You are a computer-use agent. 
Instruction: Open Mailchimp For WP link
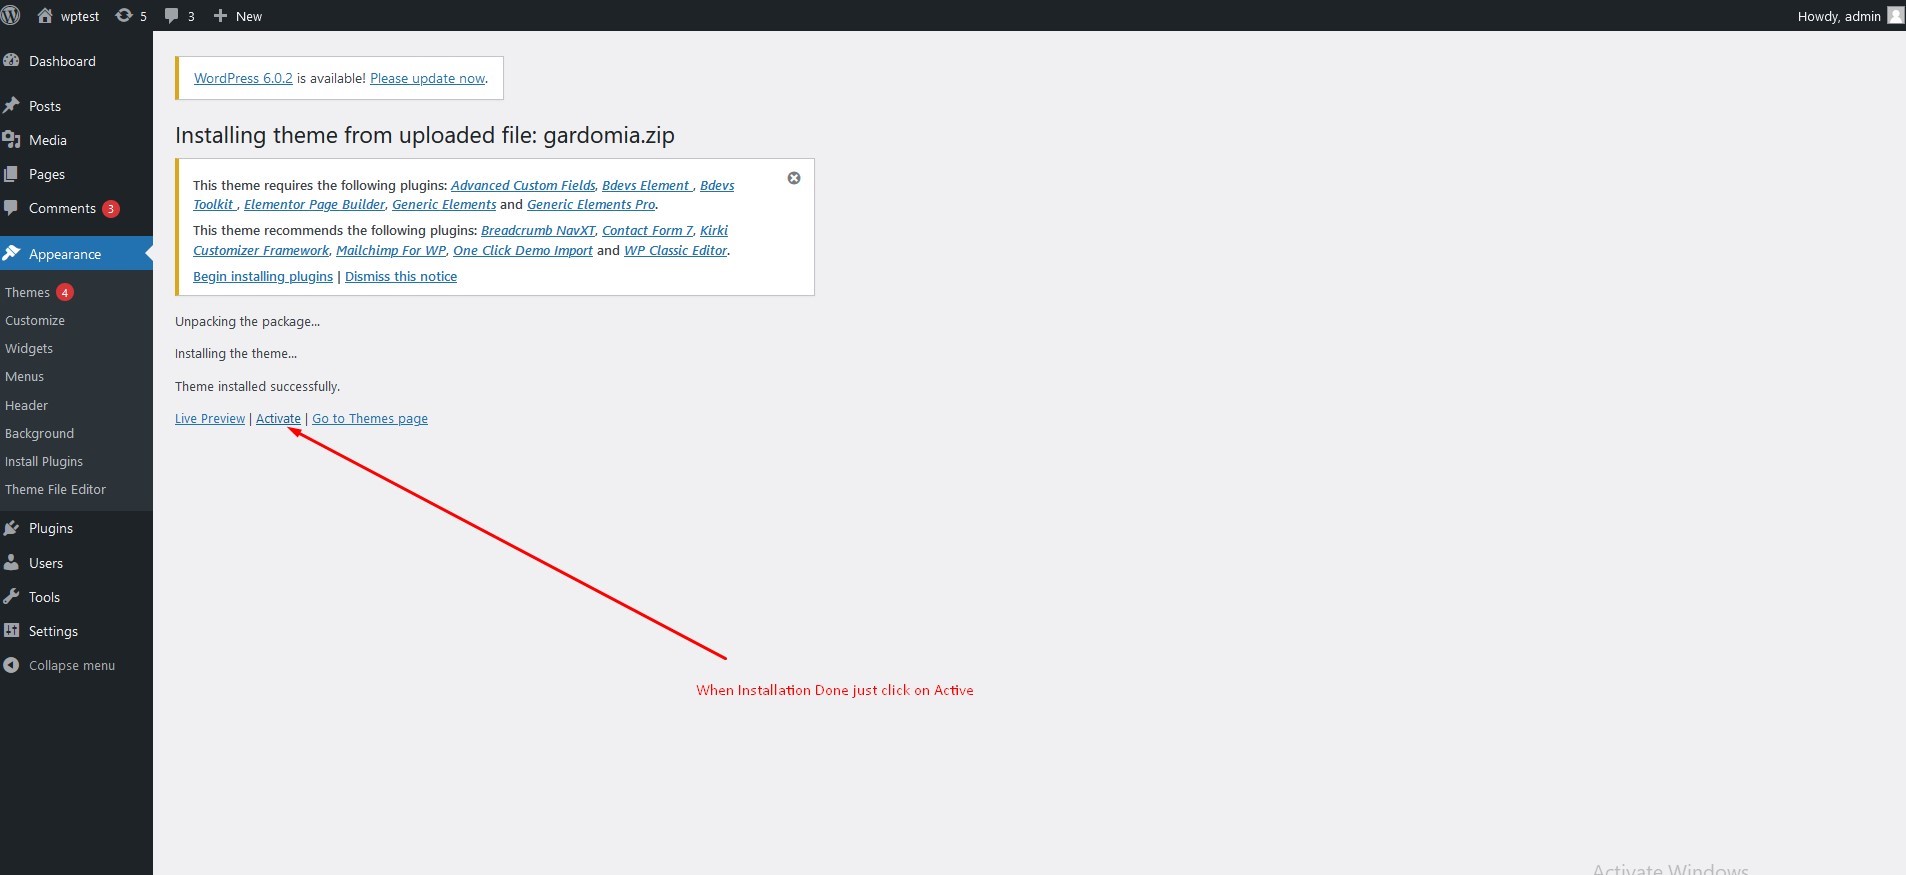[x=391, y=250]
